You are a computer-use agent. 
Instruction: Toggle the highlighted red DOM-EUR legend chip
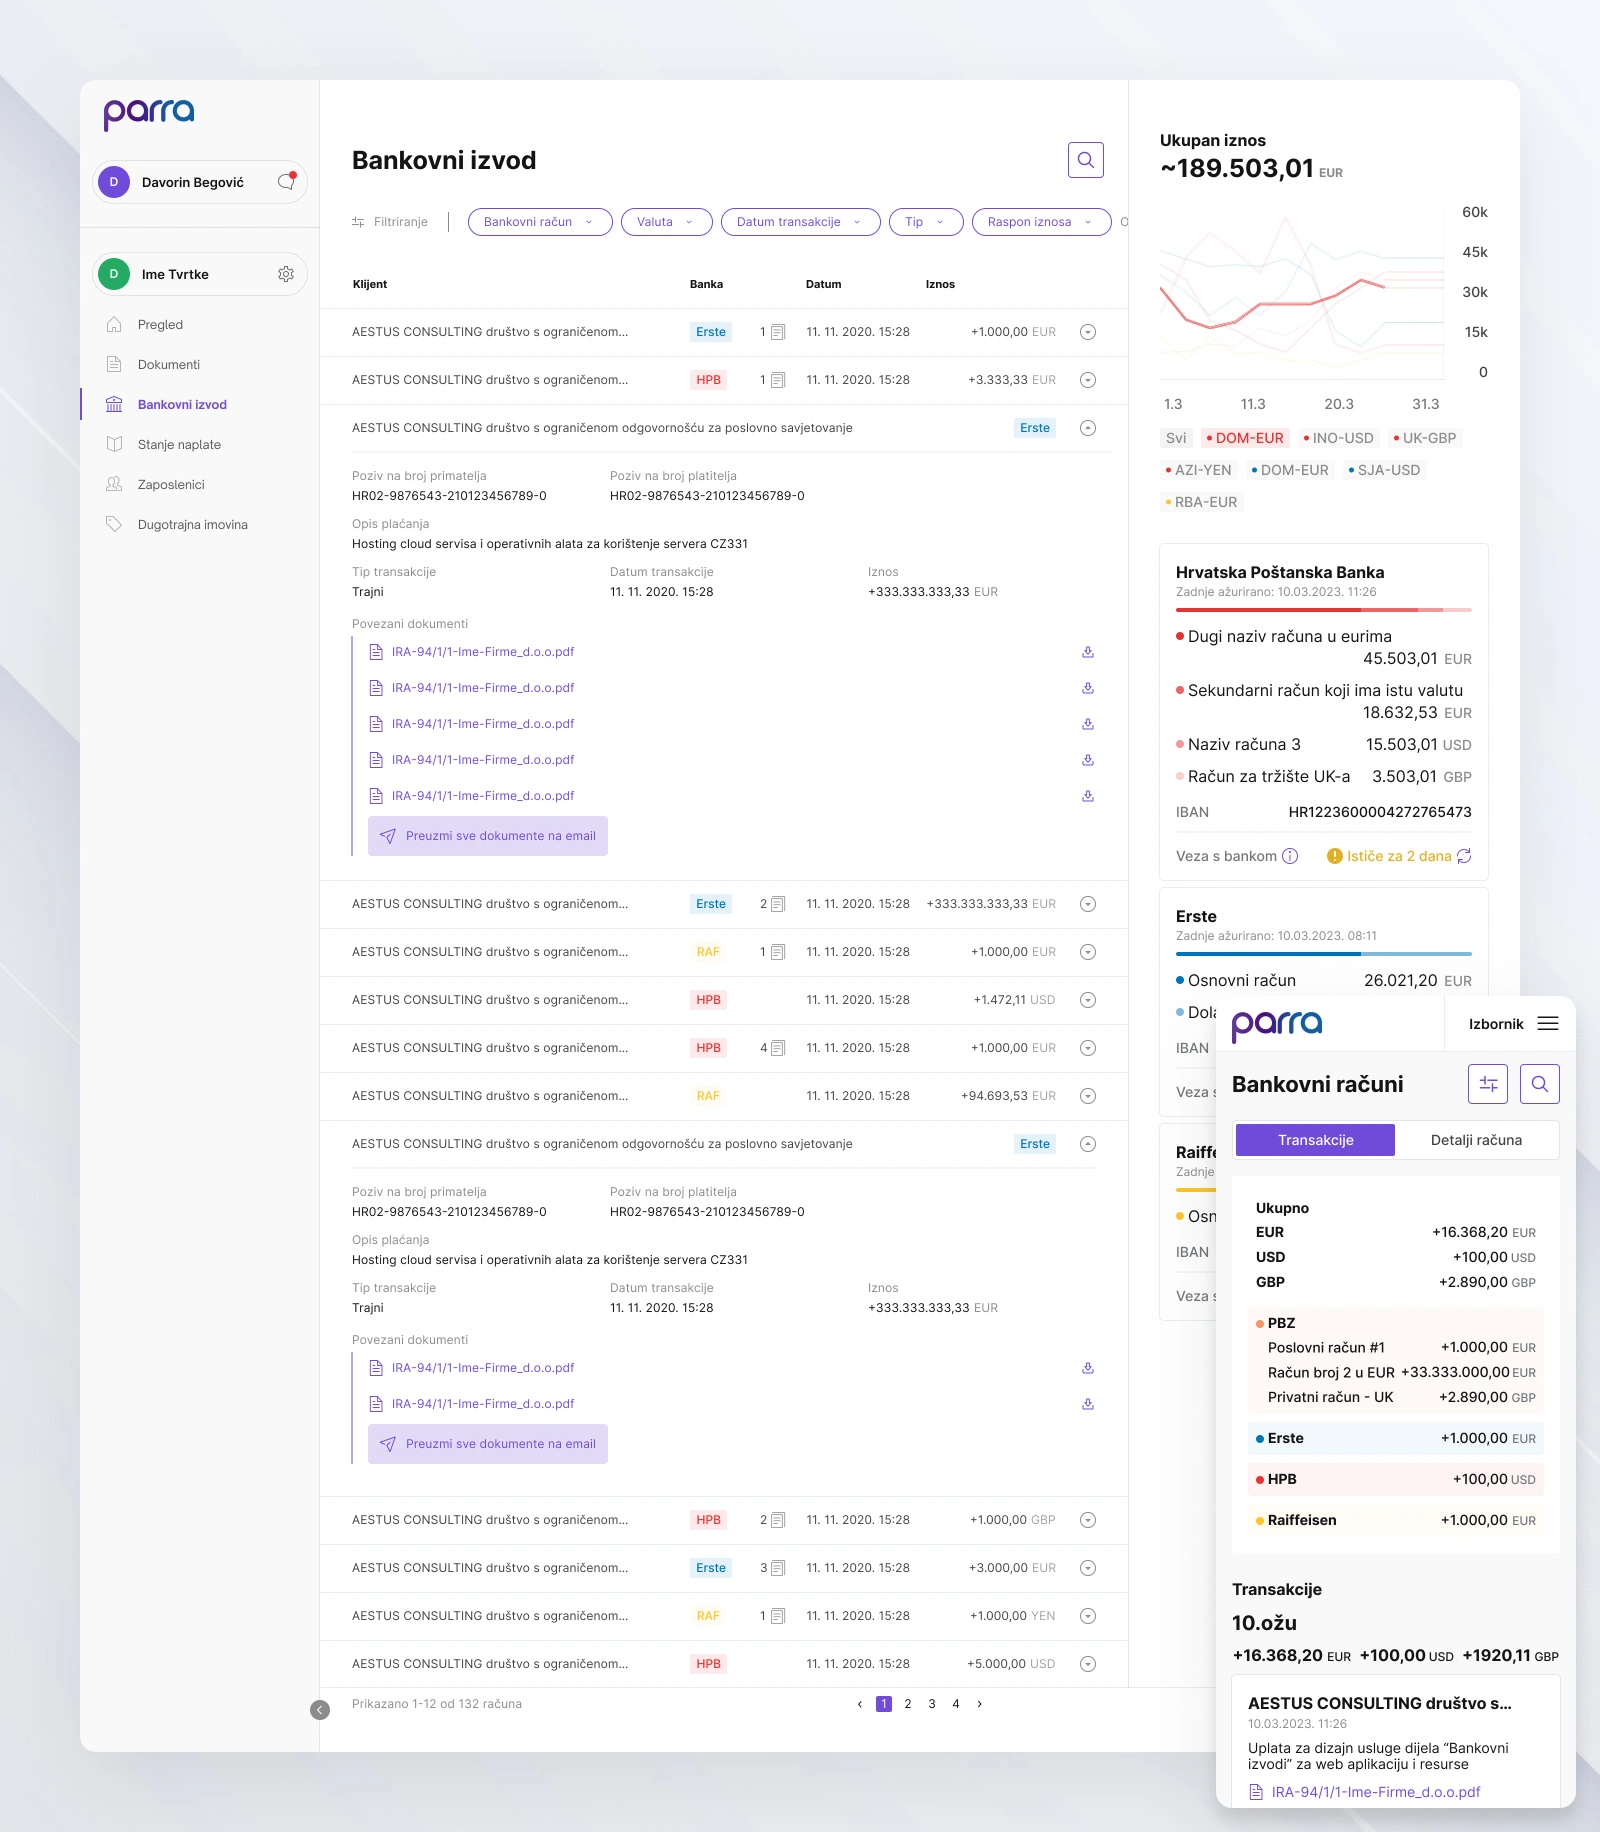[x=1245, y=438]
